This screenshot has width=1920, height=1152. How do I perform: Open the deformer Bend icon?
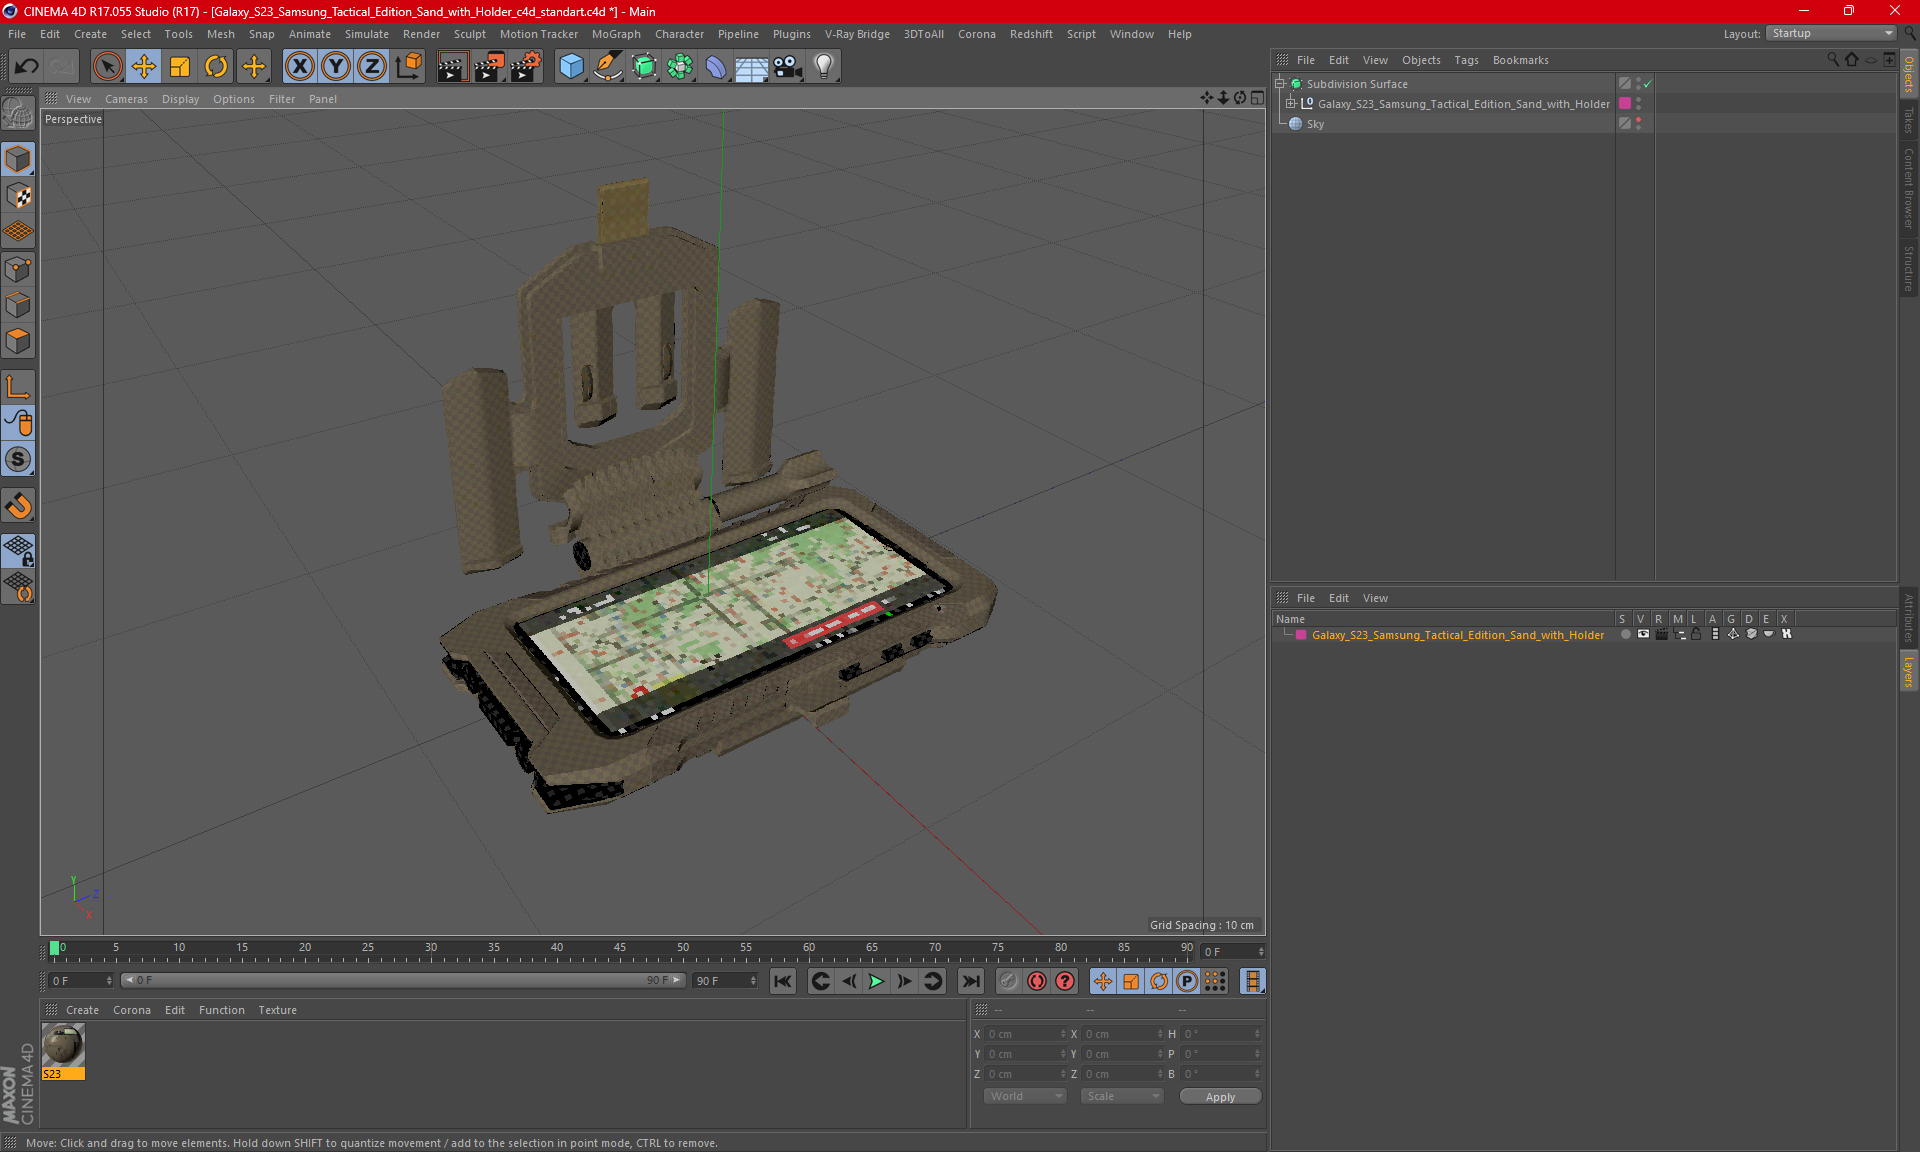[x=716, y=66]
